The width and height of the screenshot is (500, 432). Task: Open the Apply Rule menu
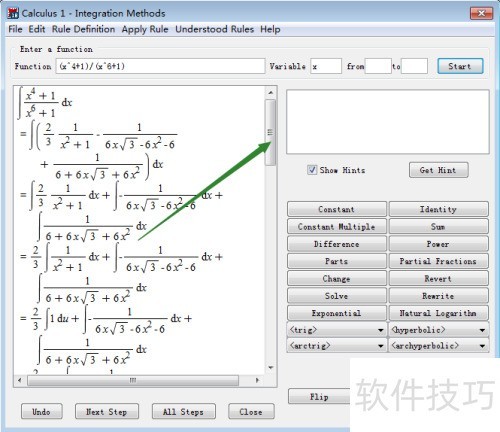tap(145, 29)
